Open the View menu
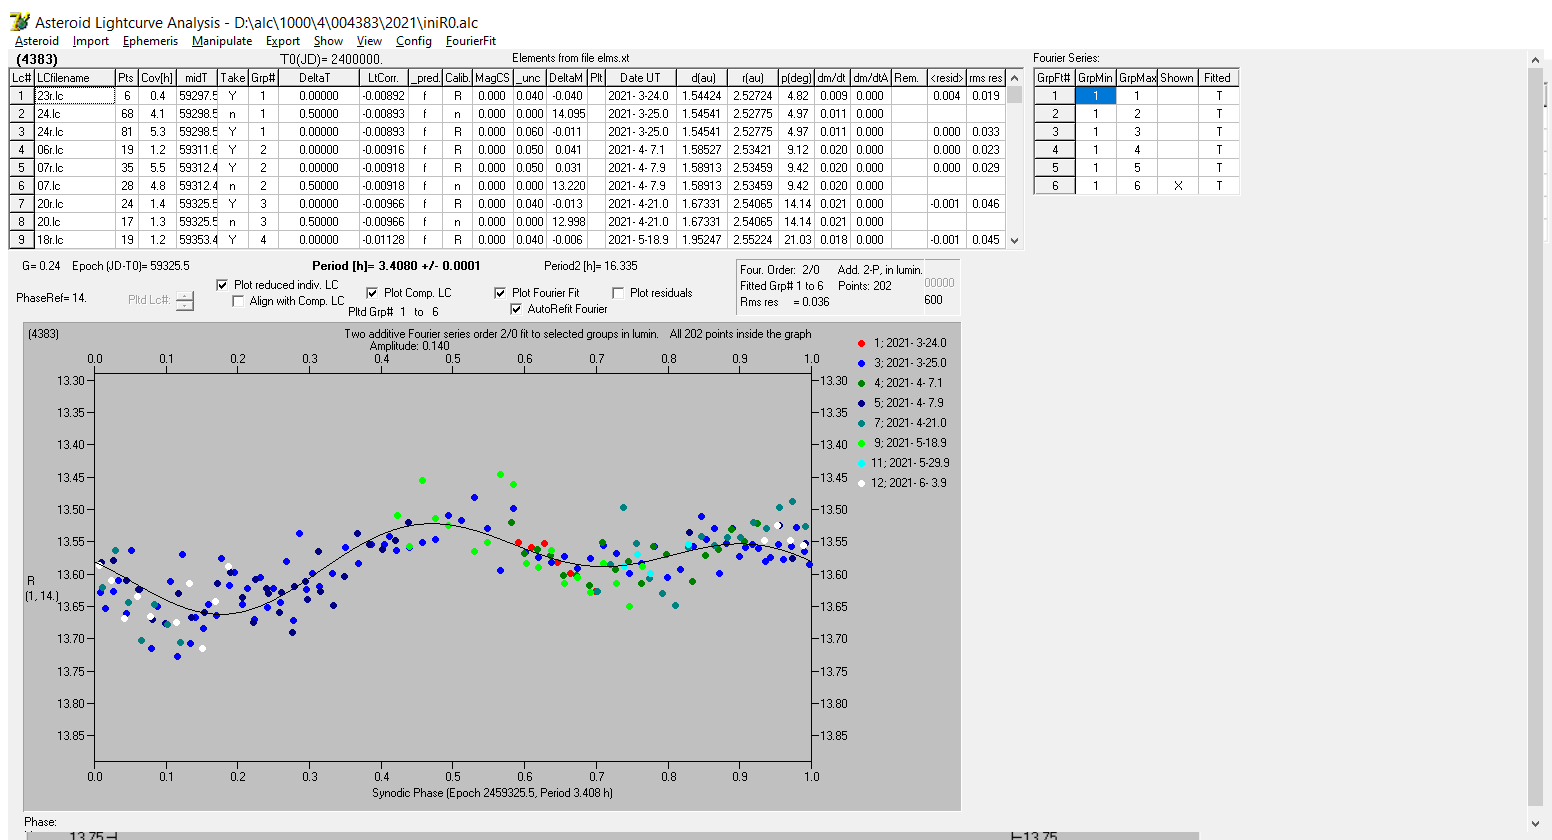Screen dimensions: 1552x840 [x=369, y=41]
